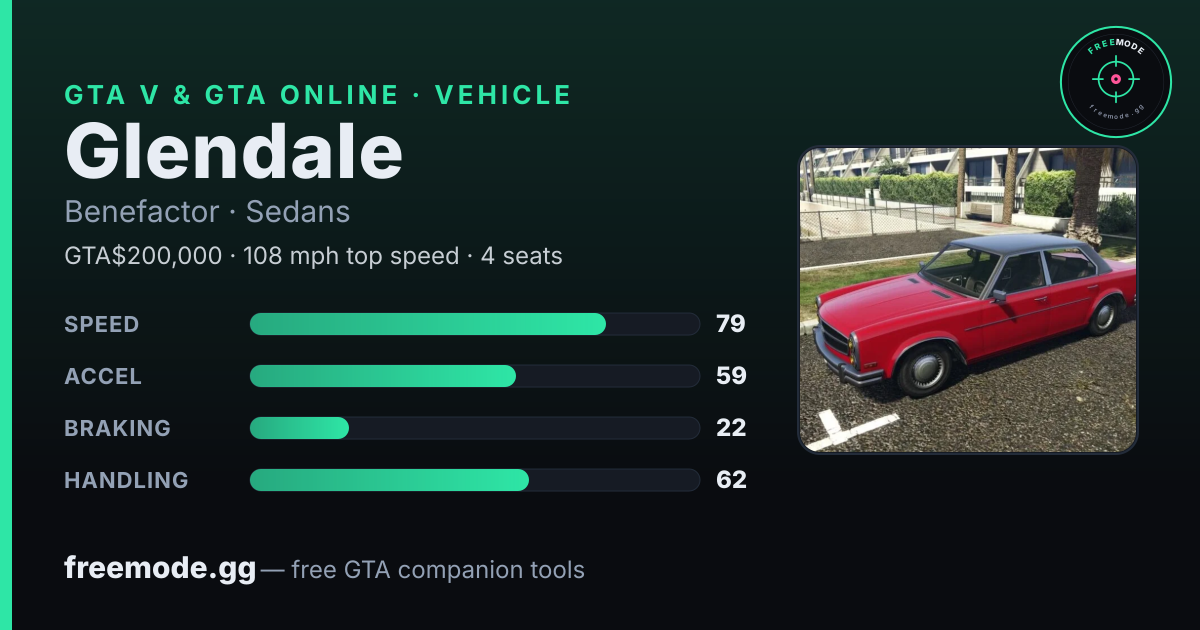1200x630 pixels.
Task: Click the HANDLING stat bar
Action: click(474, 480)
